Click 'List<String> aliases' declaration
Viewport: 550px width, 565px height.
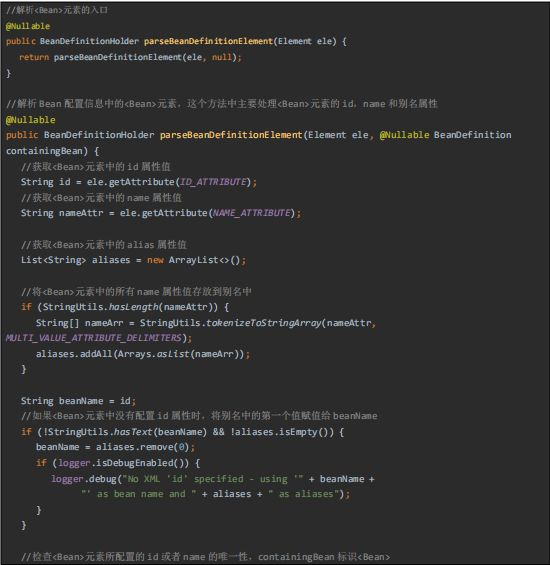pos(75,260)
